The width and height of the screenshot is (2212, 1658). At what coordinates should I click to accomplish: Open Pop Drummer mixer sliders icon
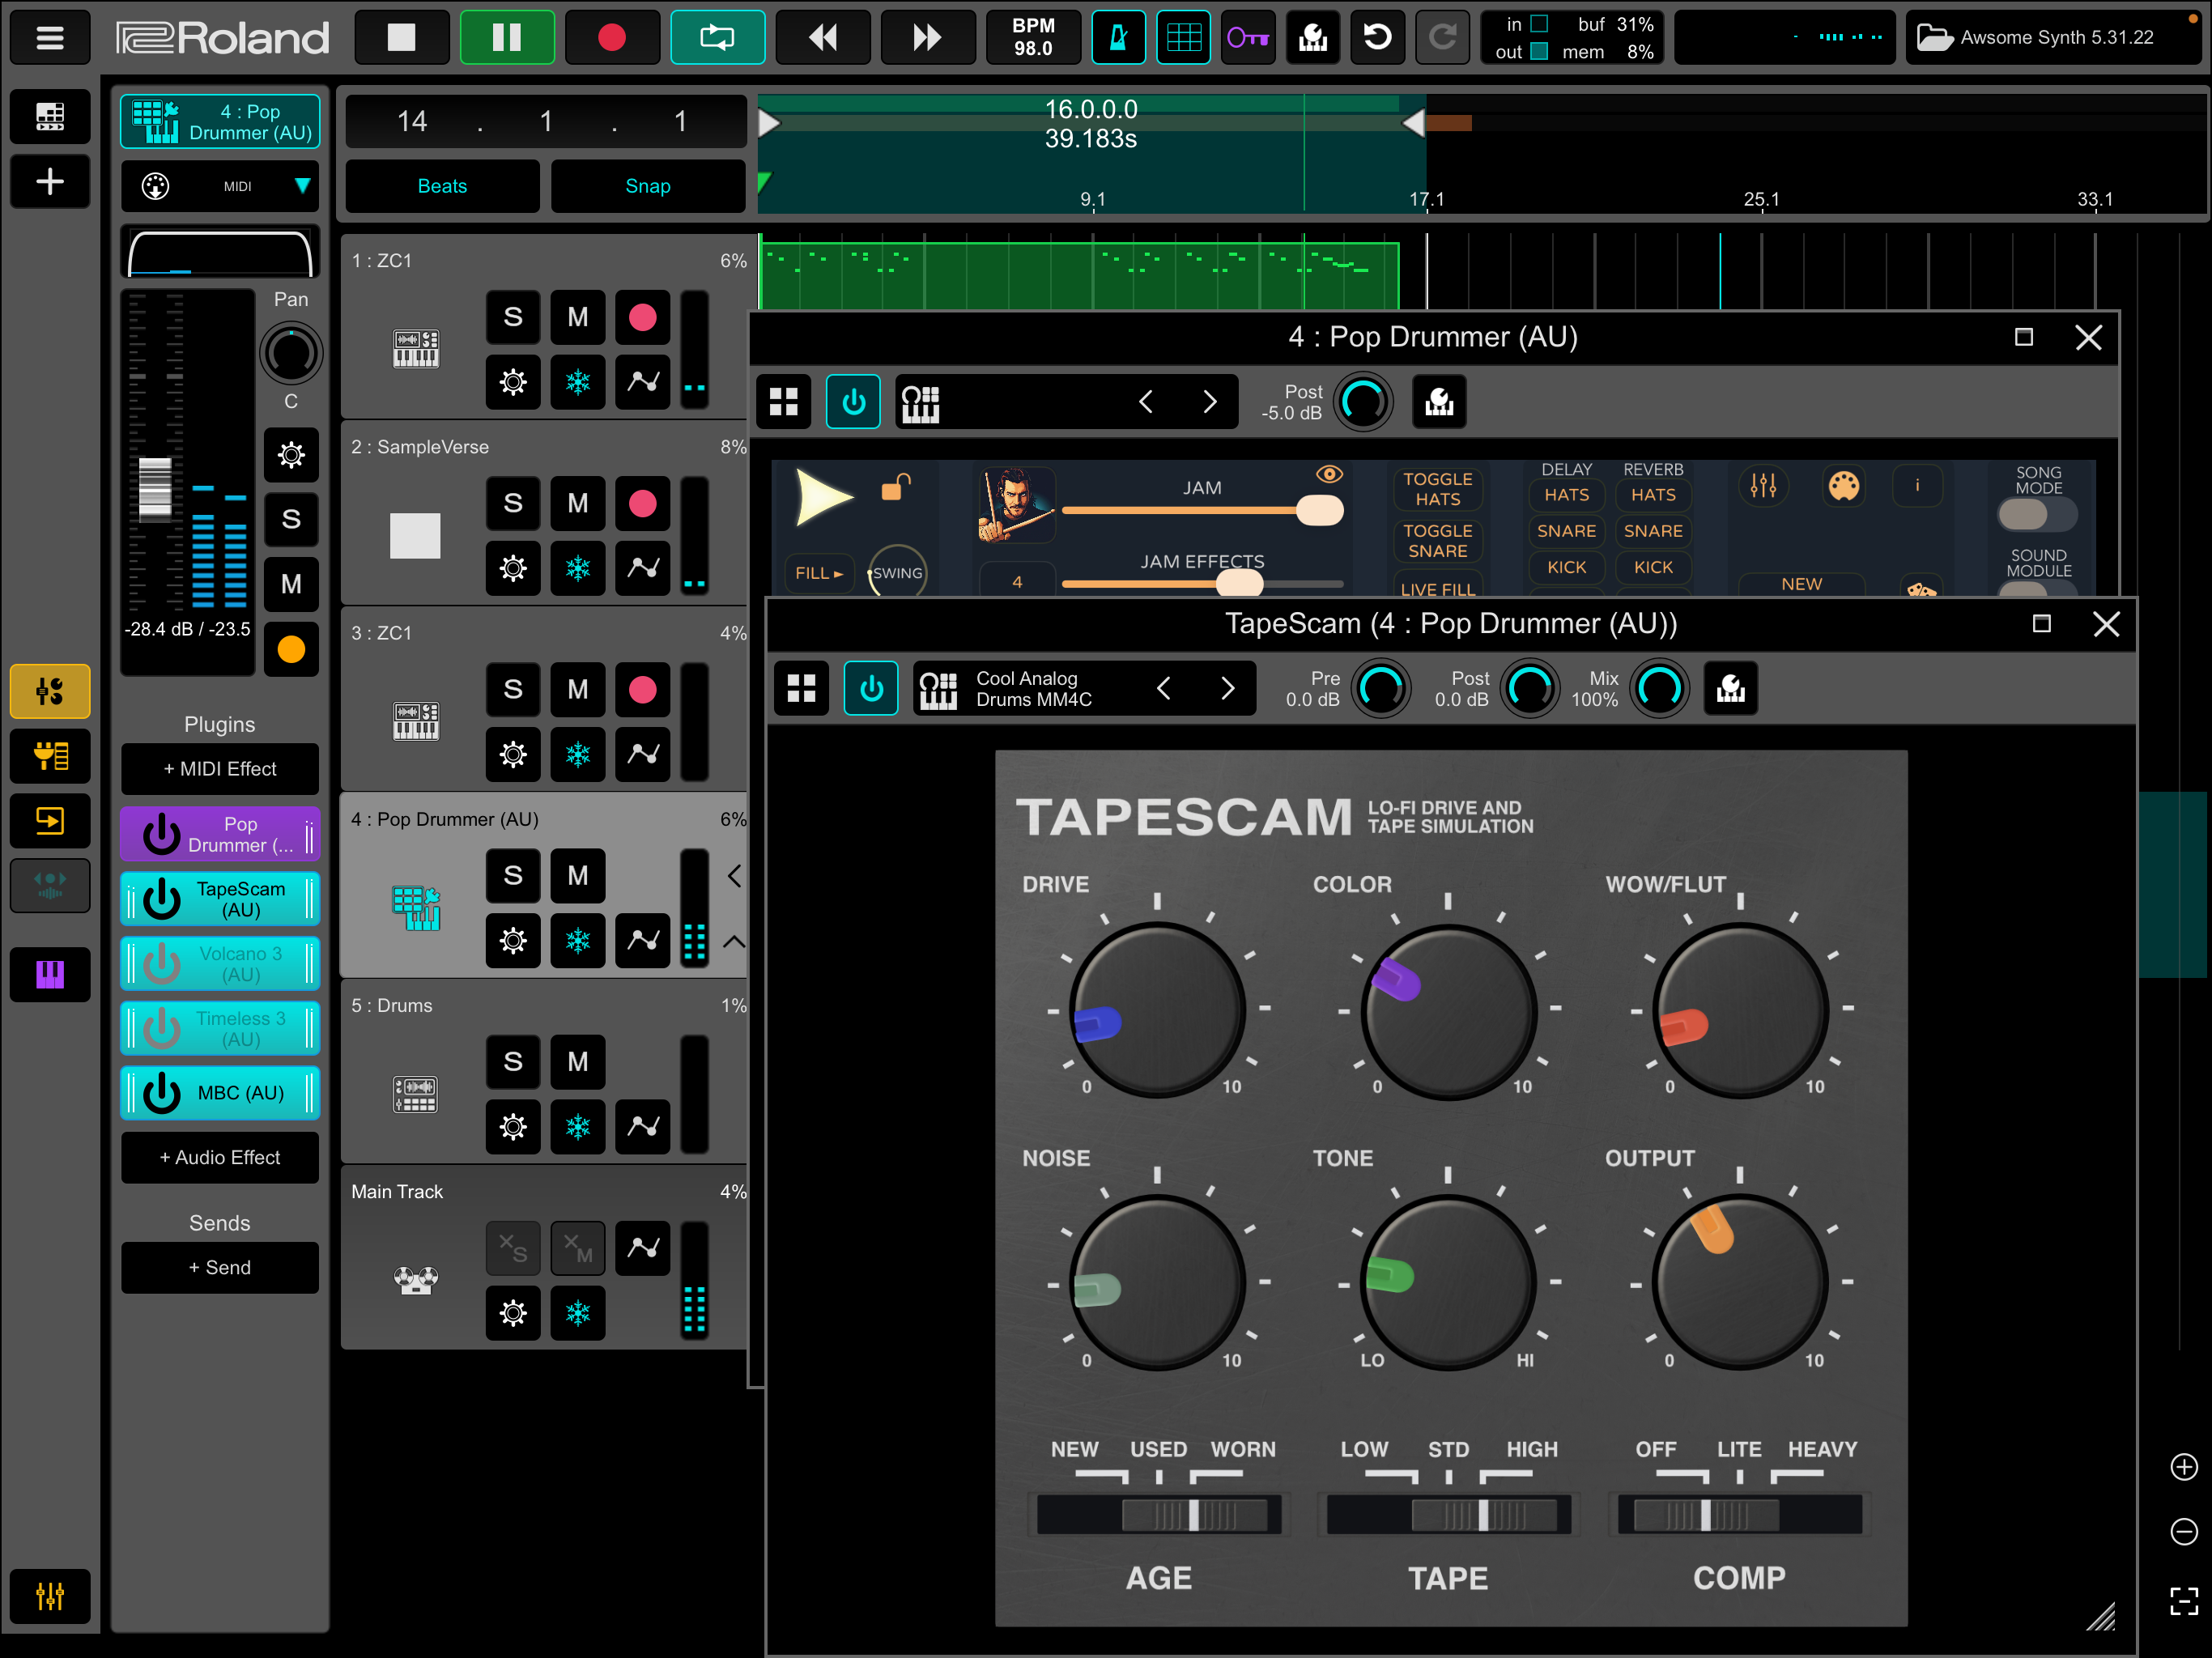[1763, 486]
